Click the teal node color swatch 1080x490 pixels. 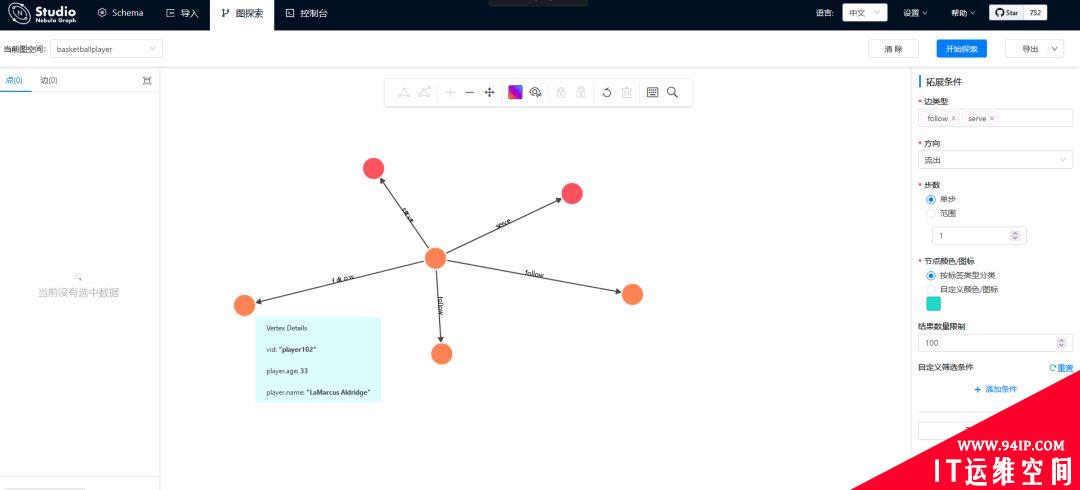[x=933, y=304]
